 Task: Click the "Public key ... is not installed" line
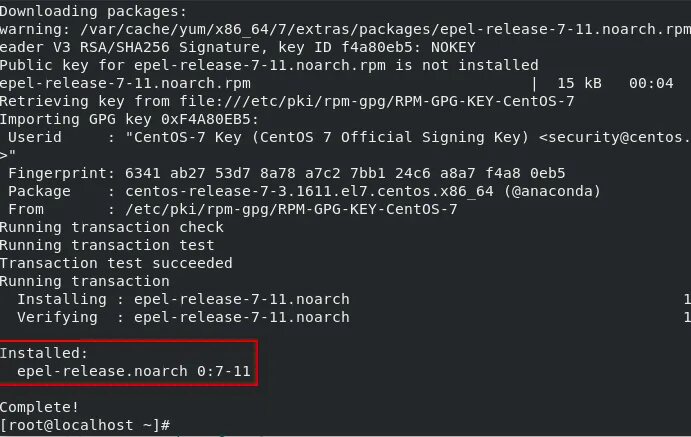268,65
